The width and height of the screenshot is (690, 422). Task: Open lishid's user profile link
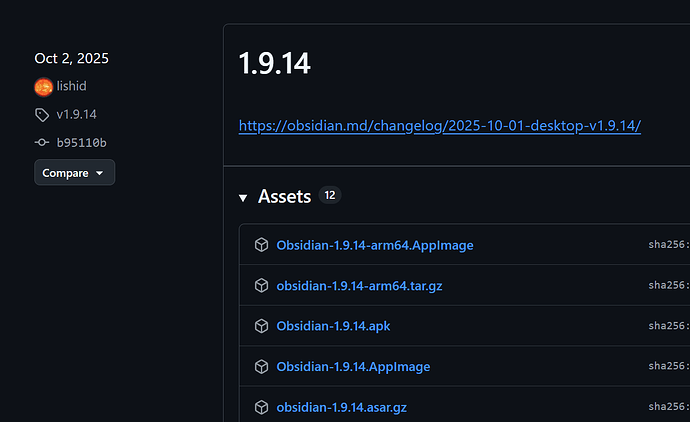(71, 87)
